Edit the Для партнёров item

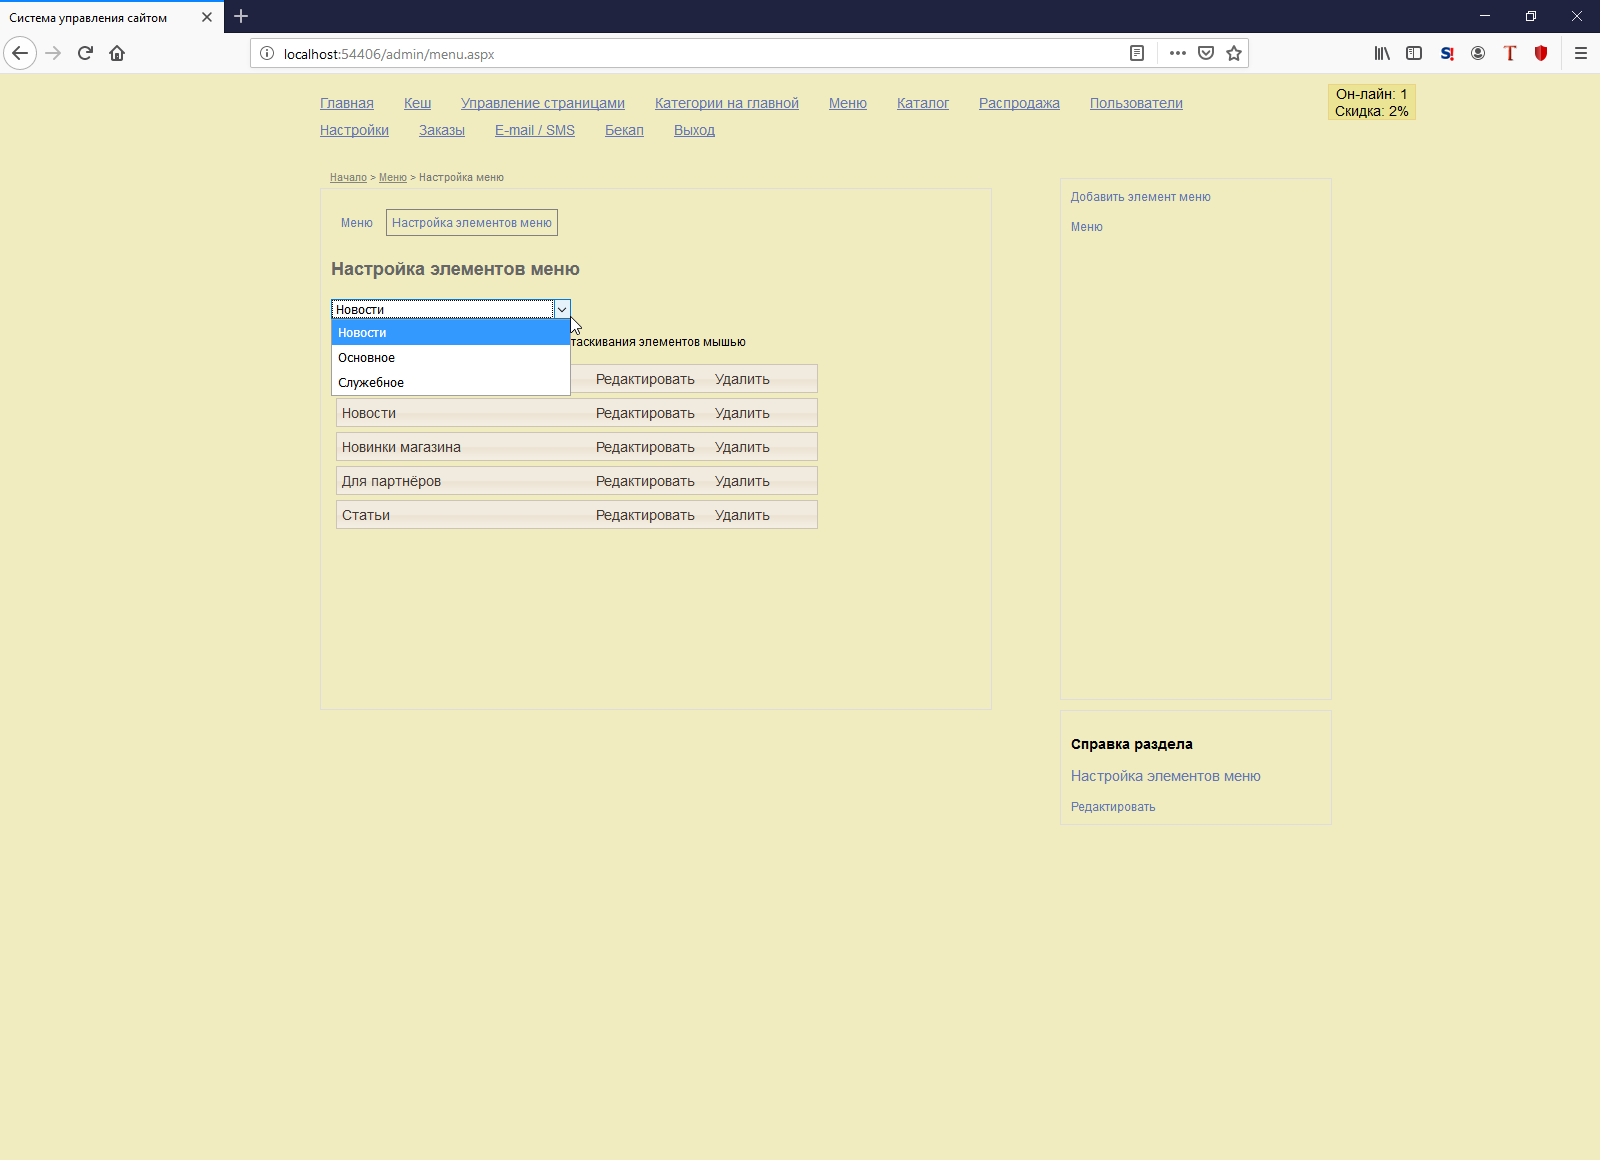coord(645,481)
